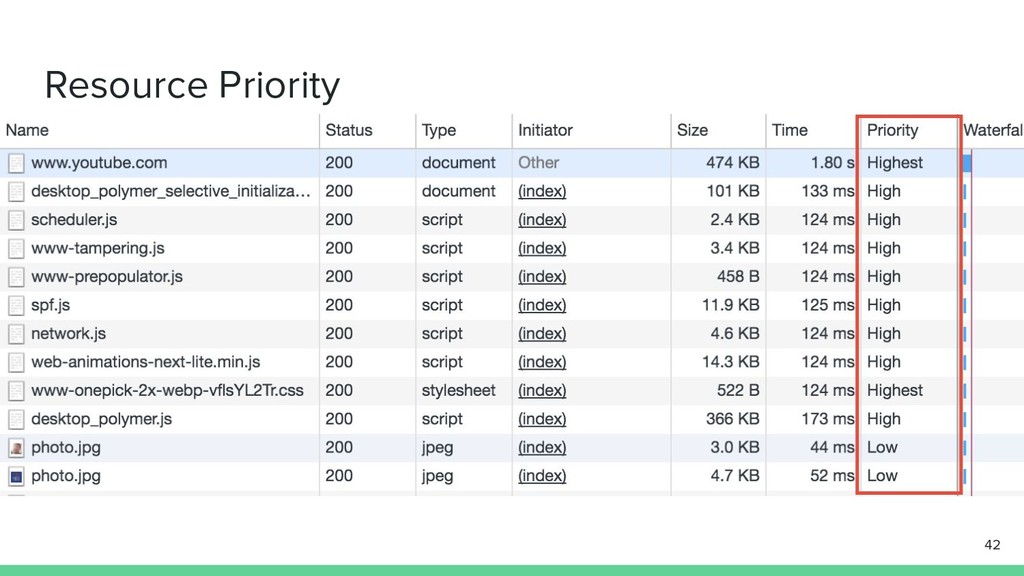The image size is (1024, 576).
Task: Open the (index) link for the stylesheet row
Action: (x=542, y=391)
